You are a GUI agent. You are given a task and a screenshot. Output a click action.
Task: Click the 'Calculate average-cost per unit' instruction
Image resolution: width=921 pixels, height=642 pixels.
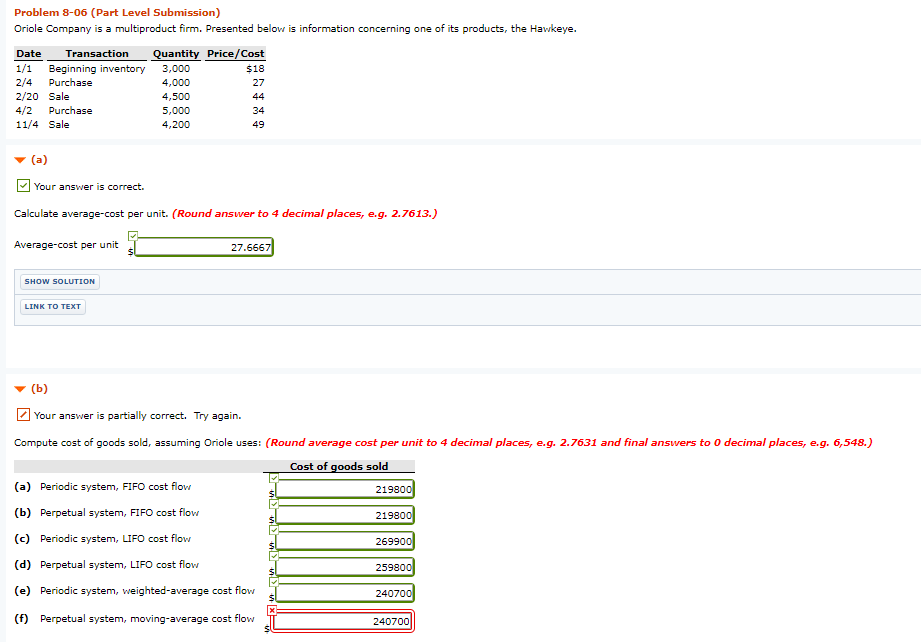coord(91,214)
